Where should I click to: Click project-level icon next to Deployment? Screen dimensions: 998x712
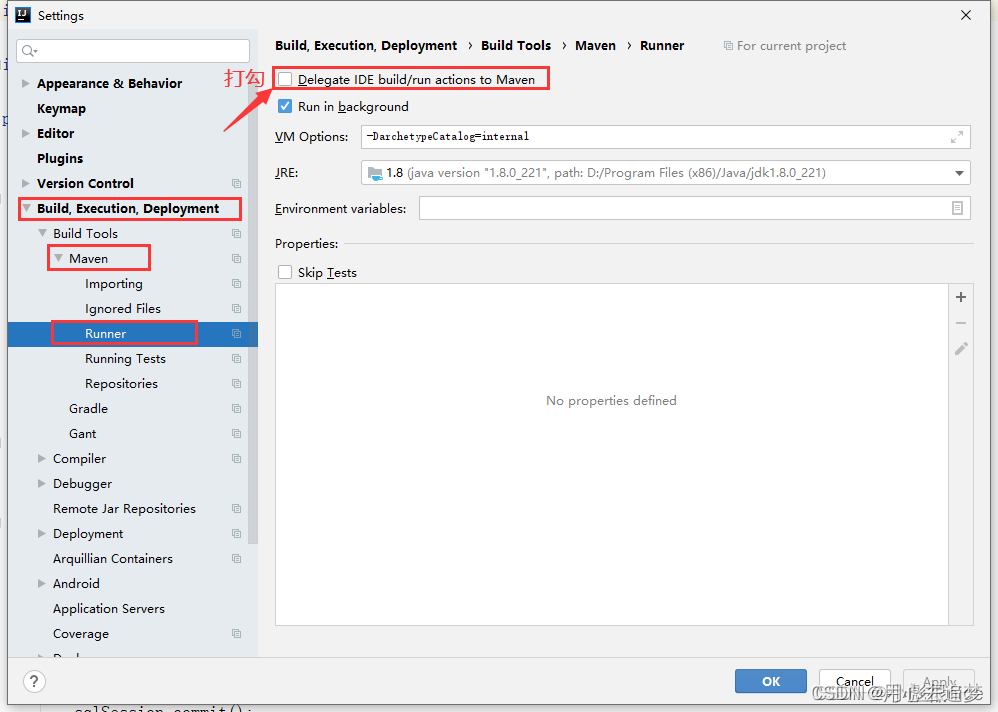(236, 533)
